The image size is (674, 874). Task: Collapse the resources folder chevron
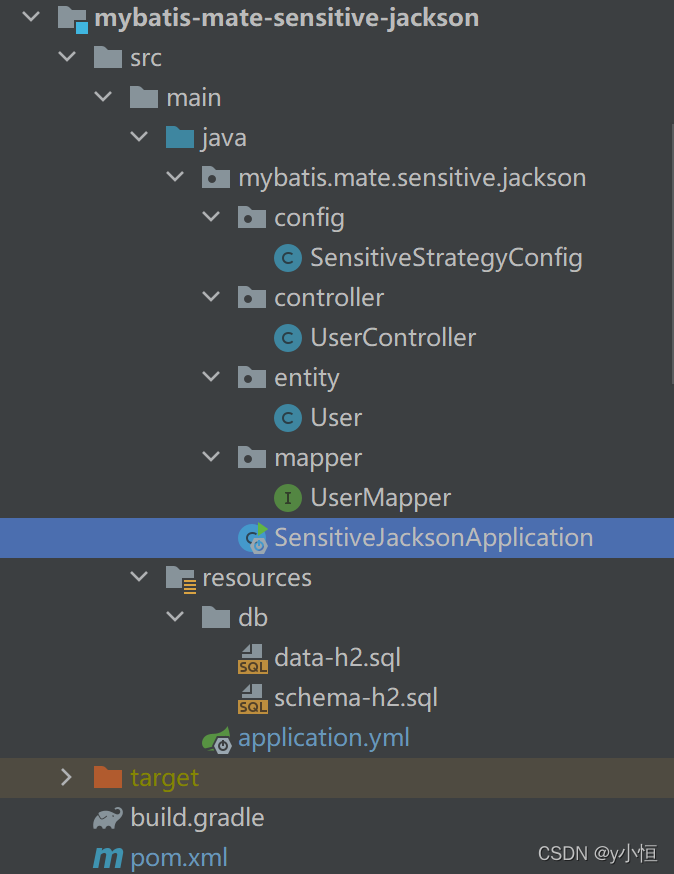[139, 577]
